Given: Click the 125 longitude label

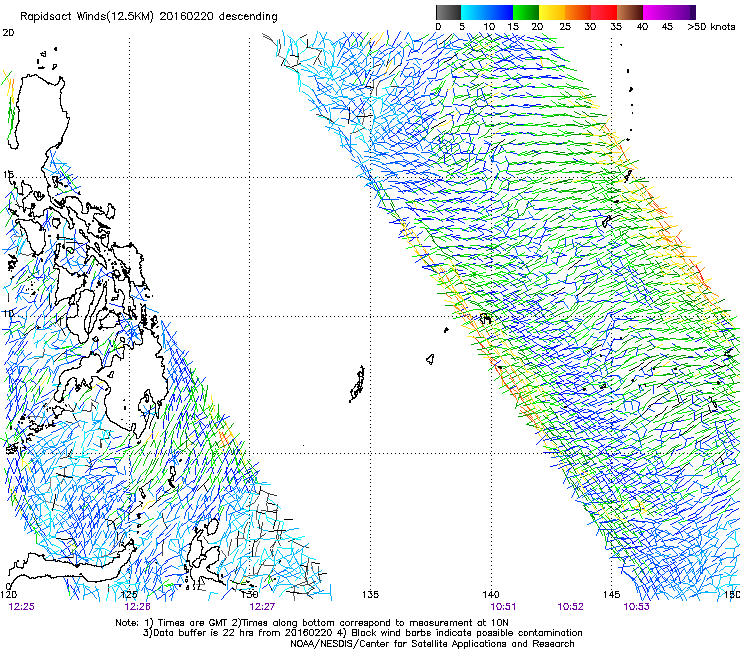Looking at the screenshot, I should point(129,594).
